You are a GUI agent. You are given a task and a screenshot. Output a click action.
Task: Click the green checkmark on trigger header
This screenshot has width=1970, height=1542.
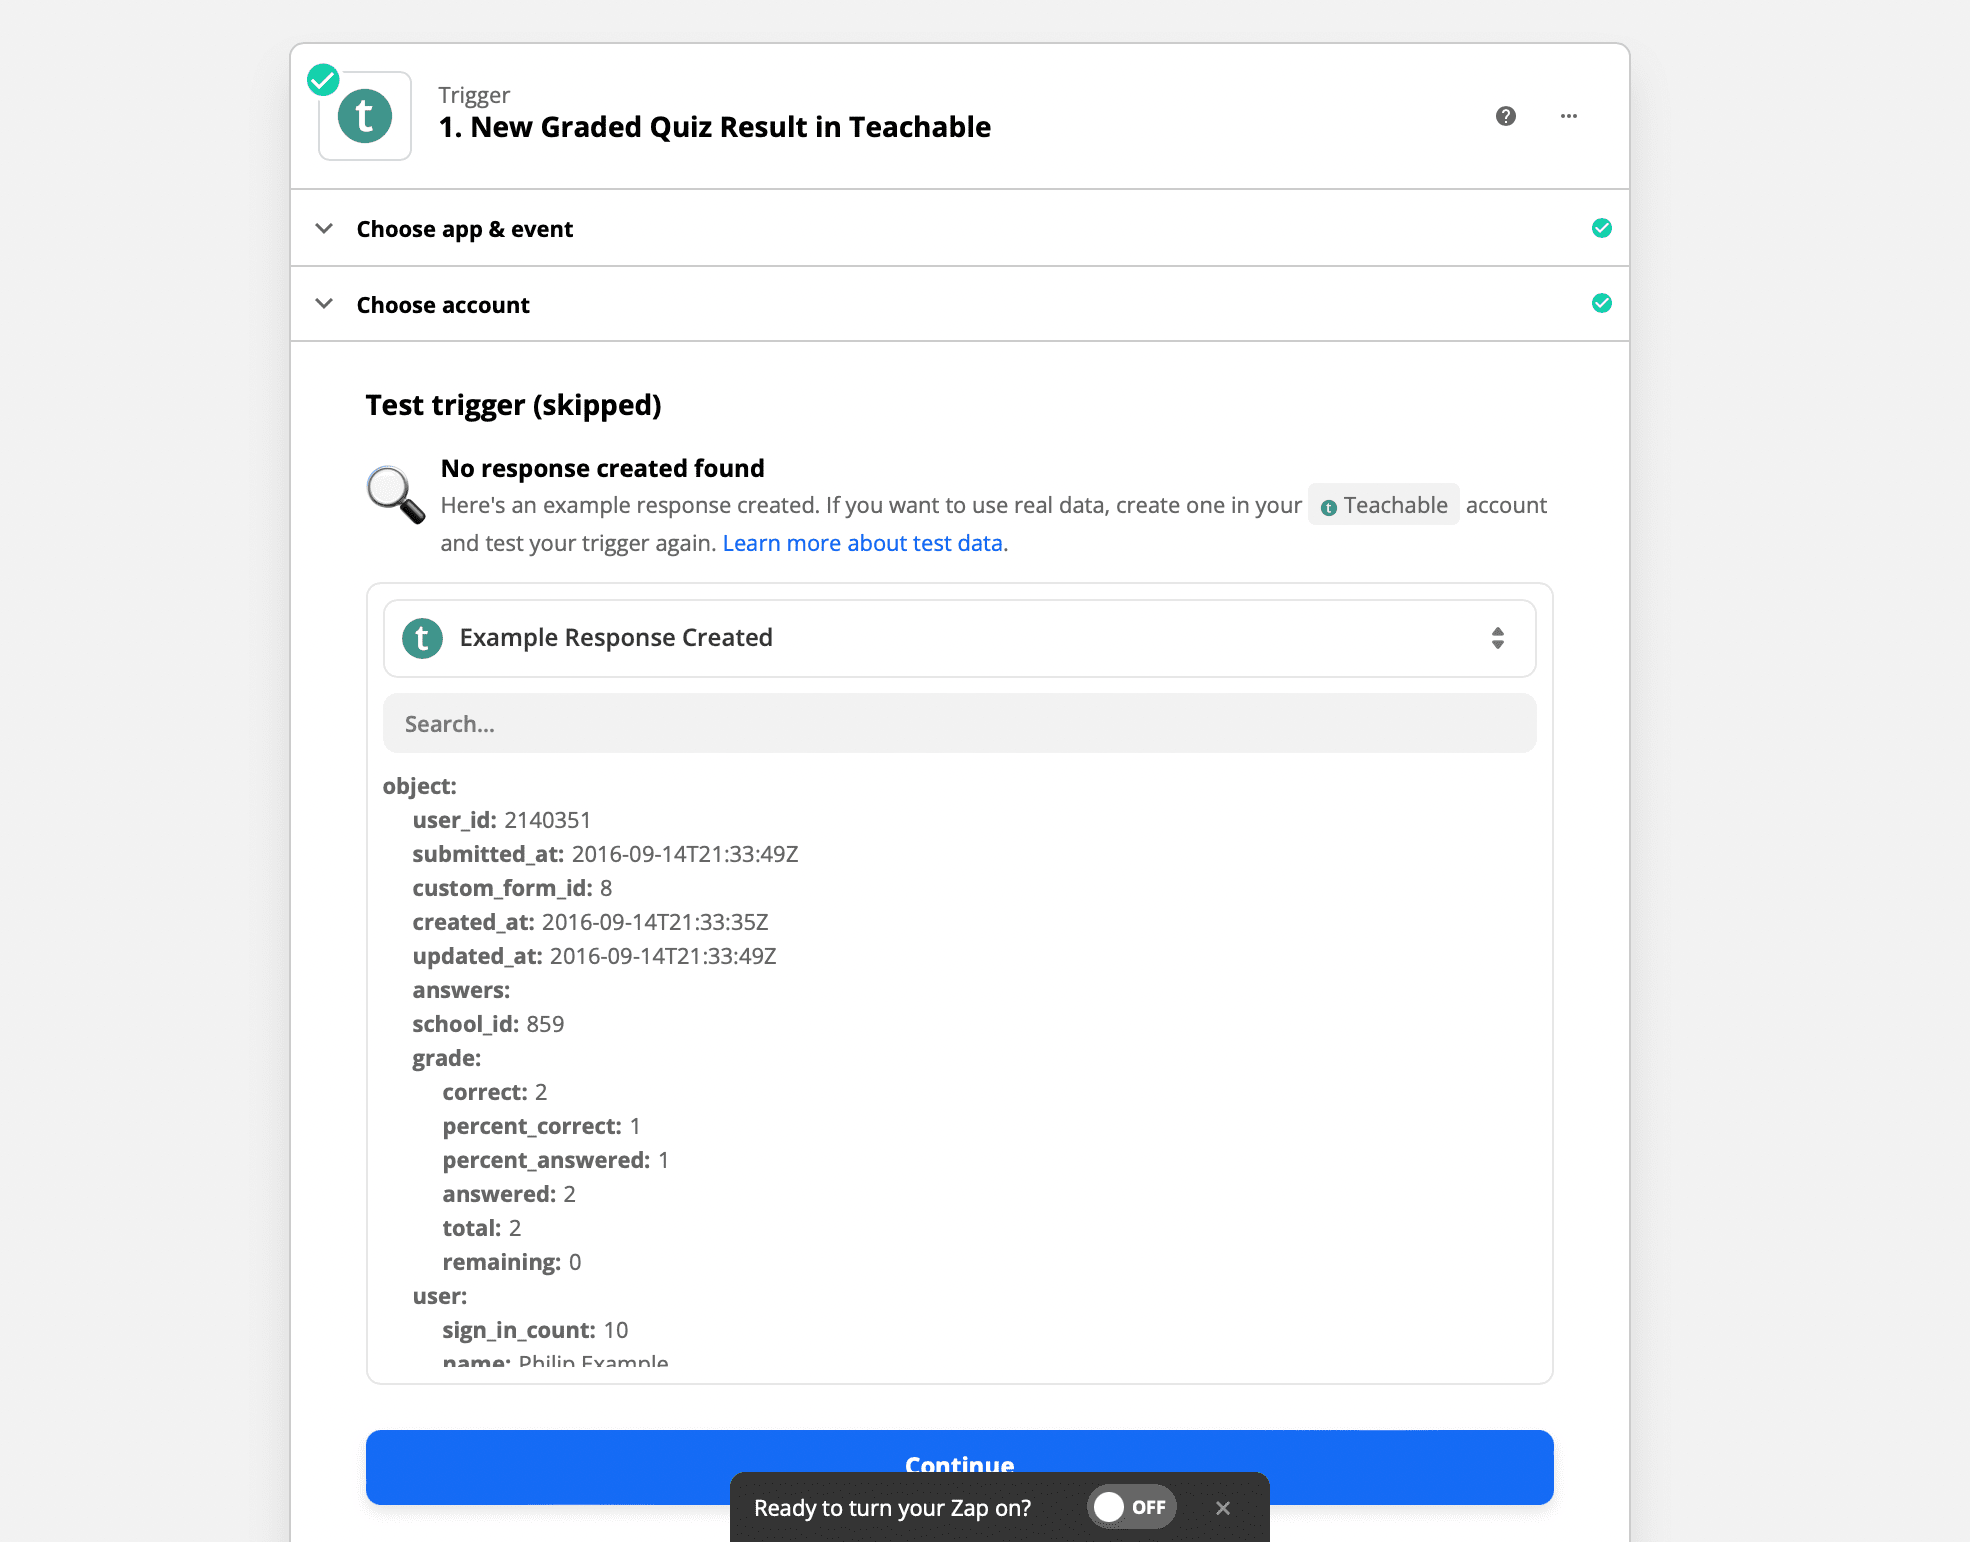click(321, 77)
